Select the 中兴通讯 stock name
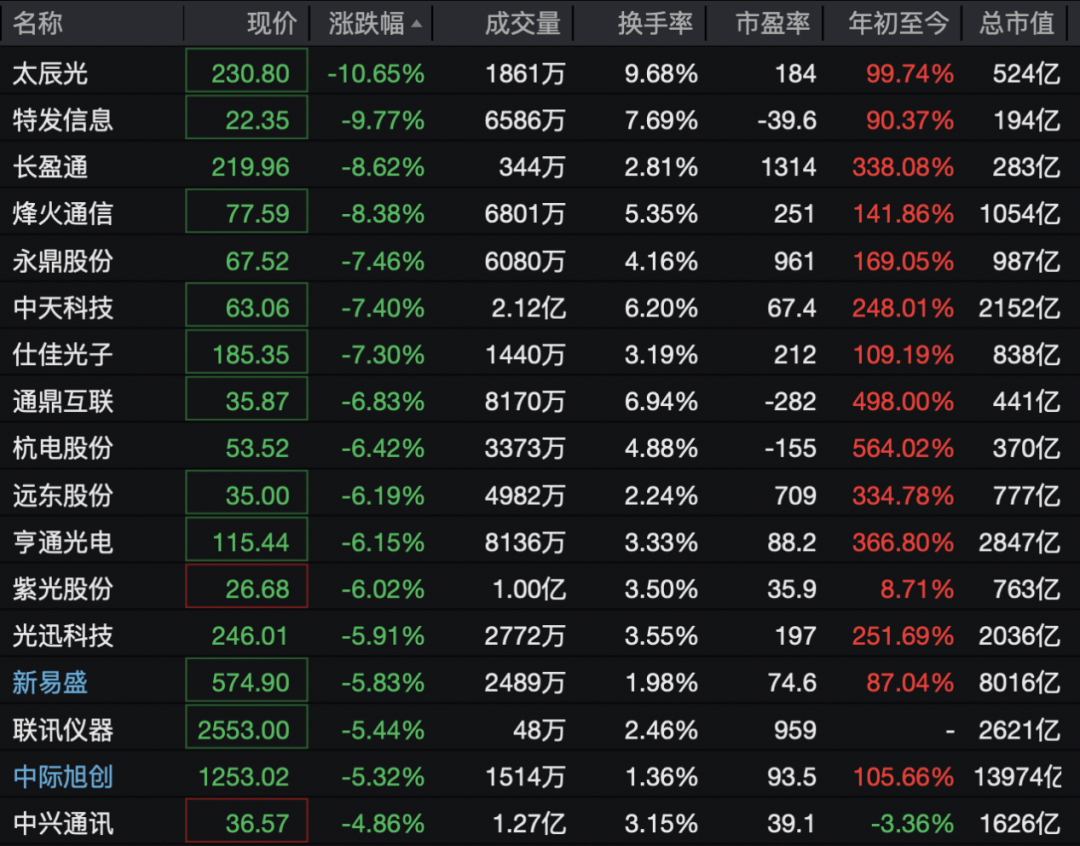This screenshot has height=846, width=1080. [x=63, y=823]
